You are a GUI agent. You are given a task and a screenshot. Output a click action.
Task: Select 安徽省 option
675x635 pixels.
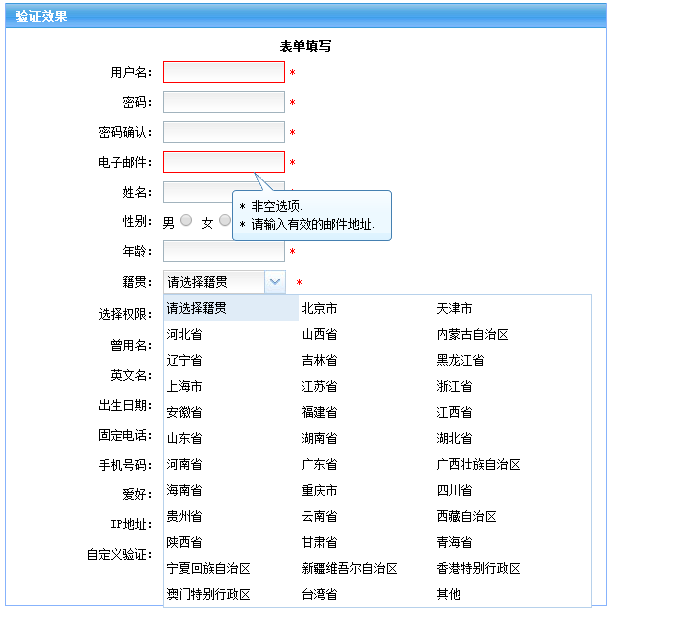[184, 412]
